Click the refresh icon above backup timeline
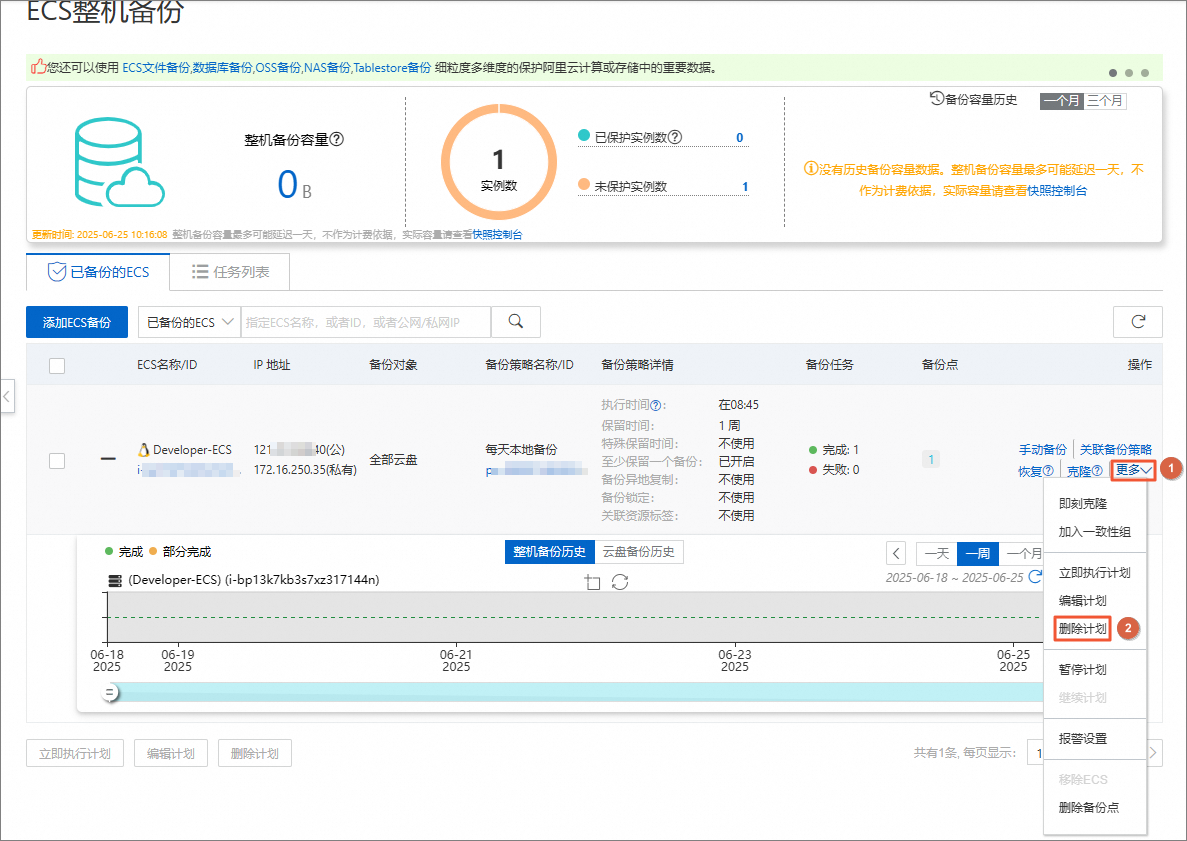The width and height of the screenshot is (1187, 841). tap(620, 582)
